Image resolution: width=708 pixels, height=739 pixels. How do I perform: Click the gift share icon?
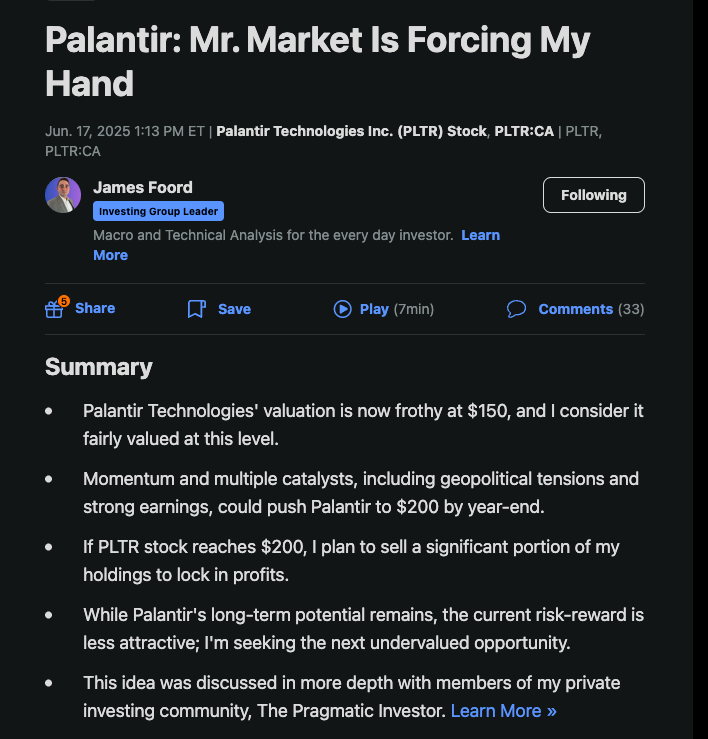tap(54, 310)
